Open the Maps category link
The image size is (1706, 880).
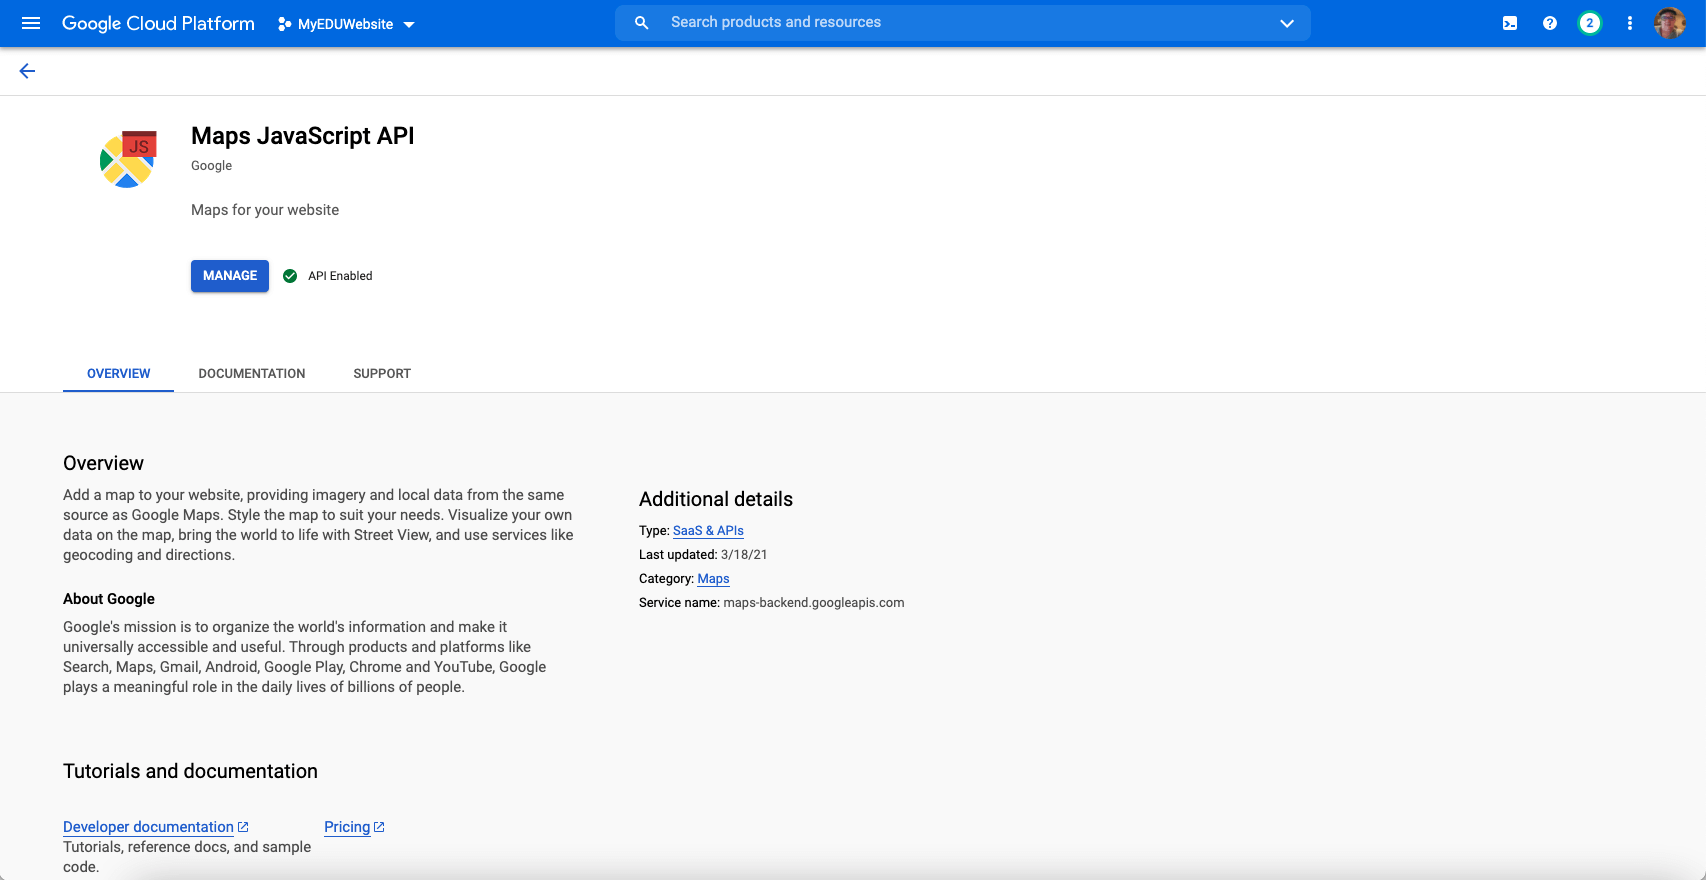713,579
